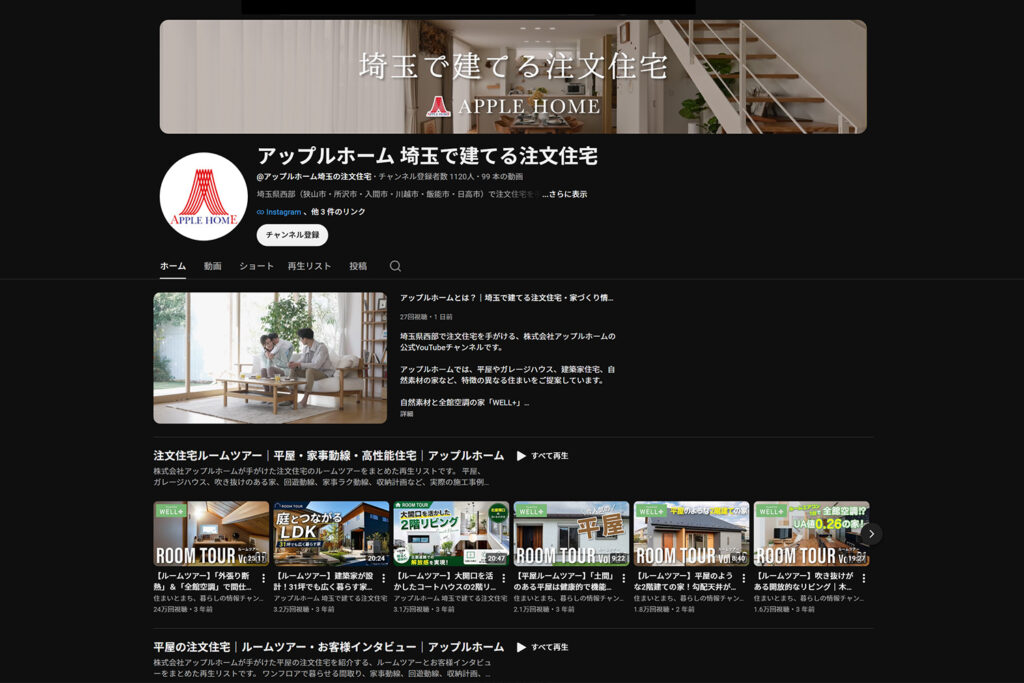Open the 2階リビング thumbnail
Viewport: 1024px width, 683px height.
(451, 533)
